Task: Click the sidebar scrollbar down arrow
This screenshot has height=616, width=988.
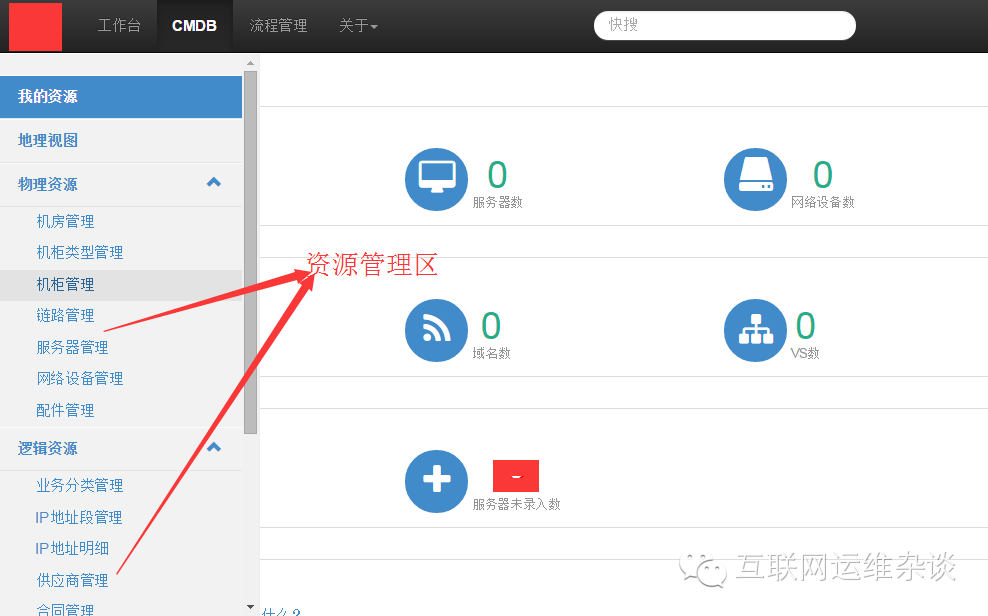Action: (x=250, y=605)
